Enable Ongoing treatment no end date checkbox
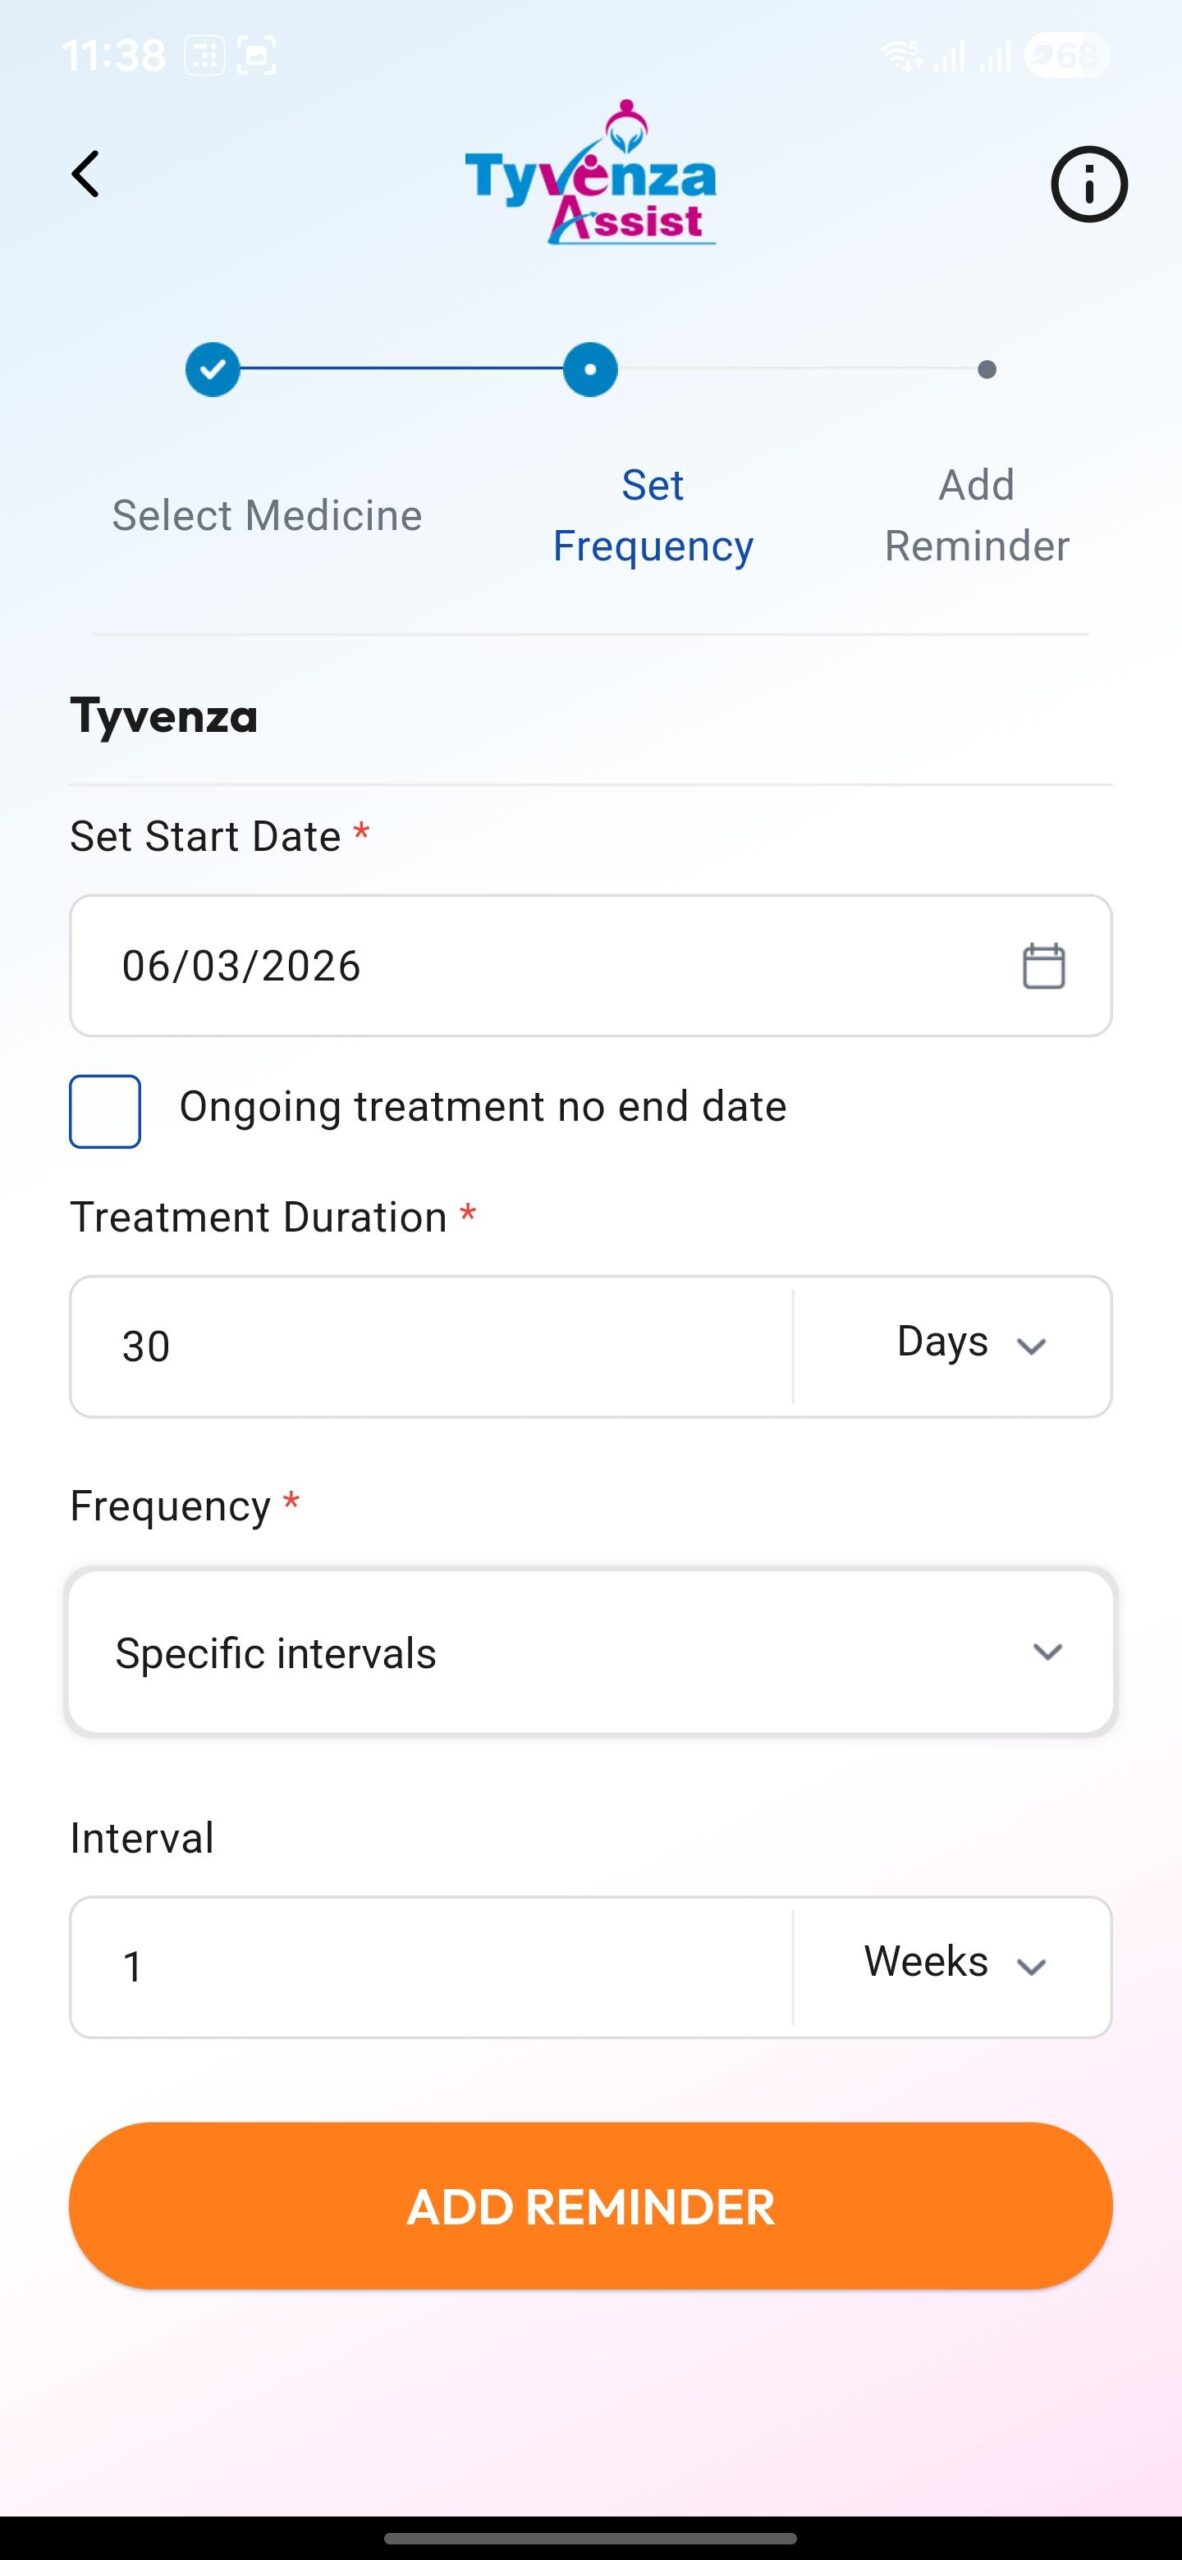This screenshot has width=1182, height=2560. pos(105,1111)
